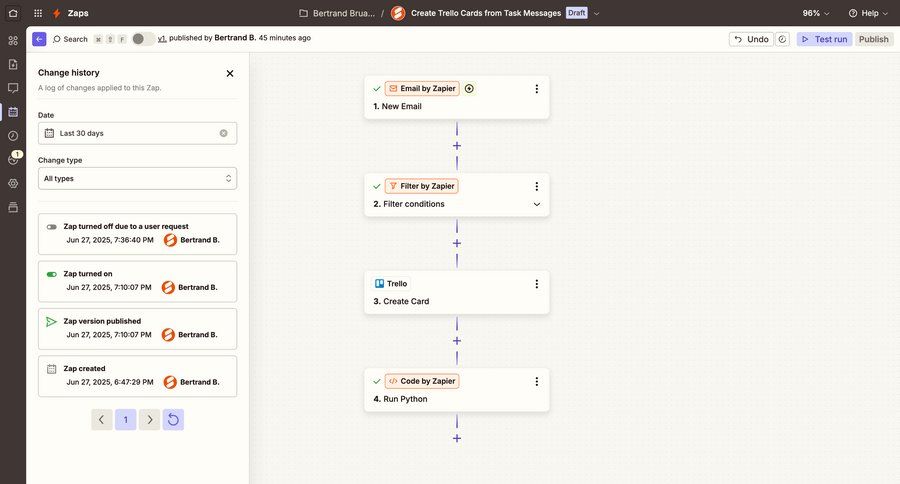The height and width of the screenshot is (484, 900).
Task: Click the '2. Filter conditions' step title
Action: (409, 204)
